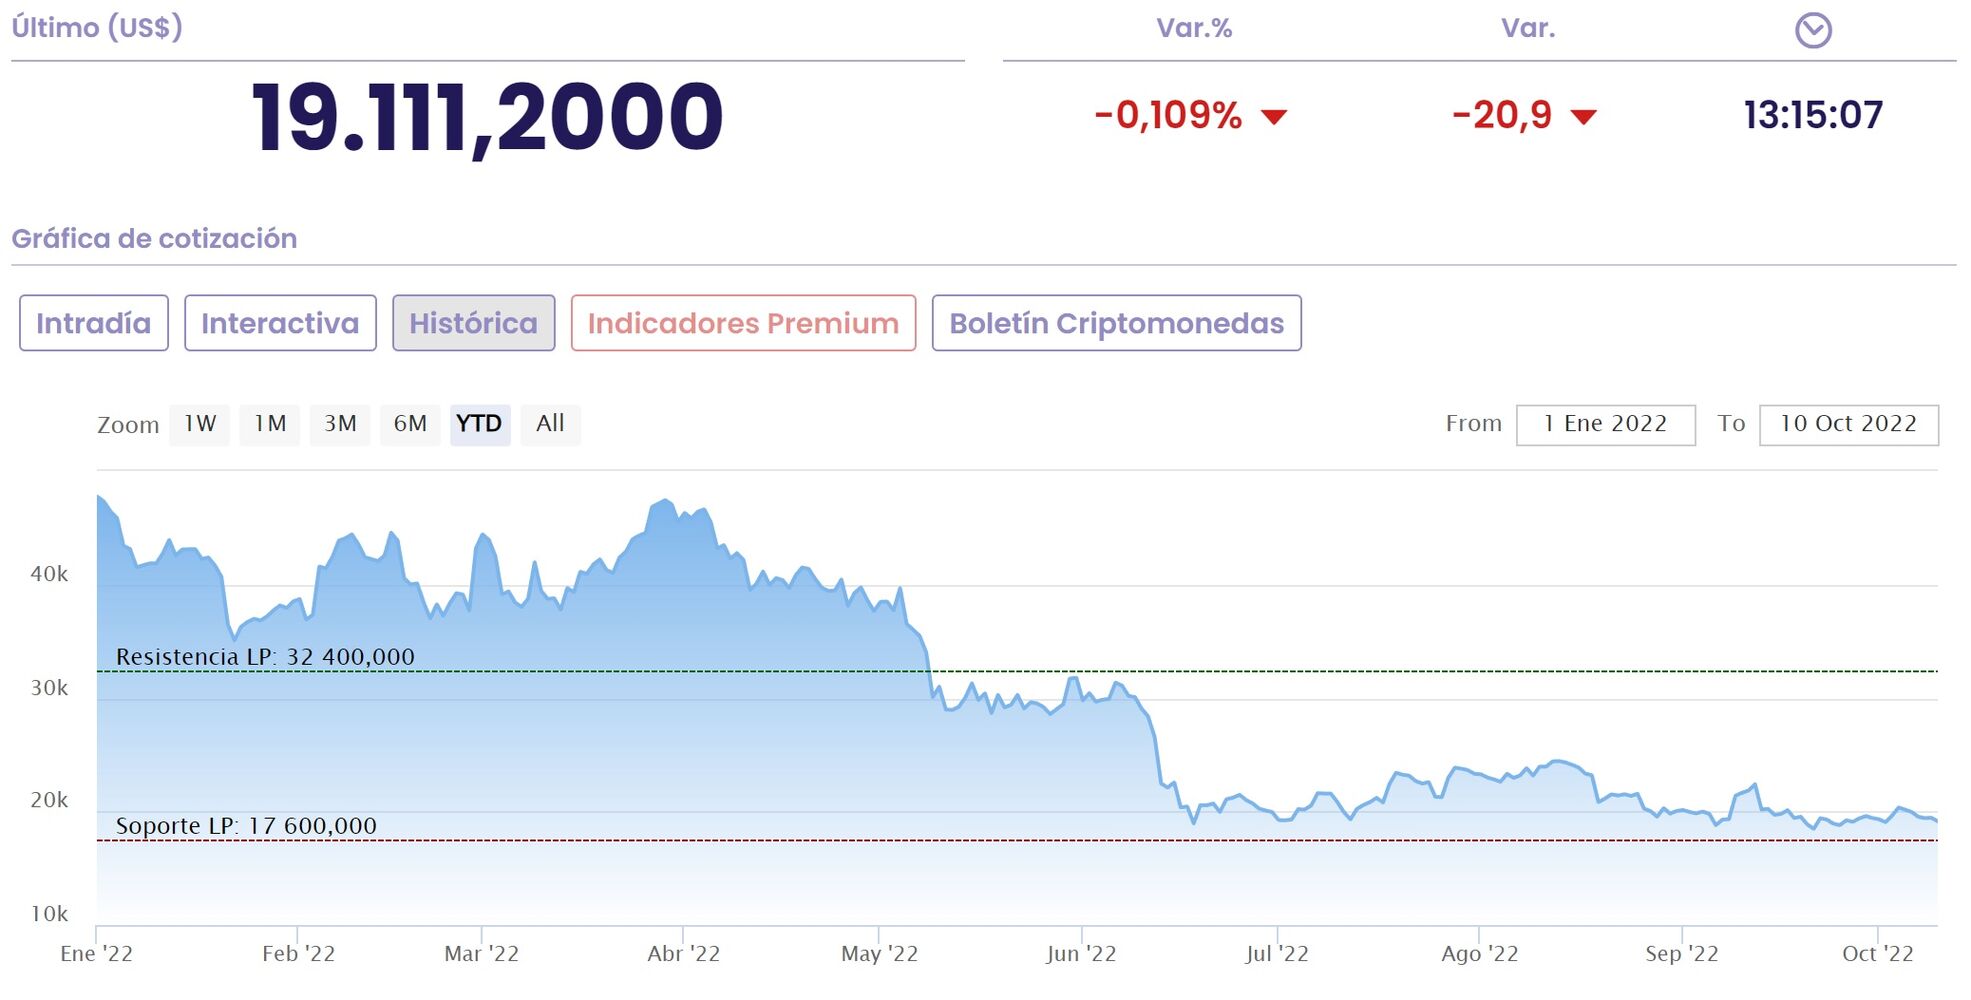Click the Resistencia LP green dashed line label

coord(265,657)
